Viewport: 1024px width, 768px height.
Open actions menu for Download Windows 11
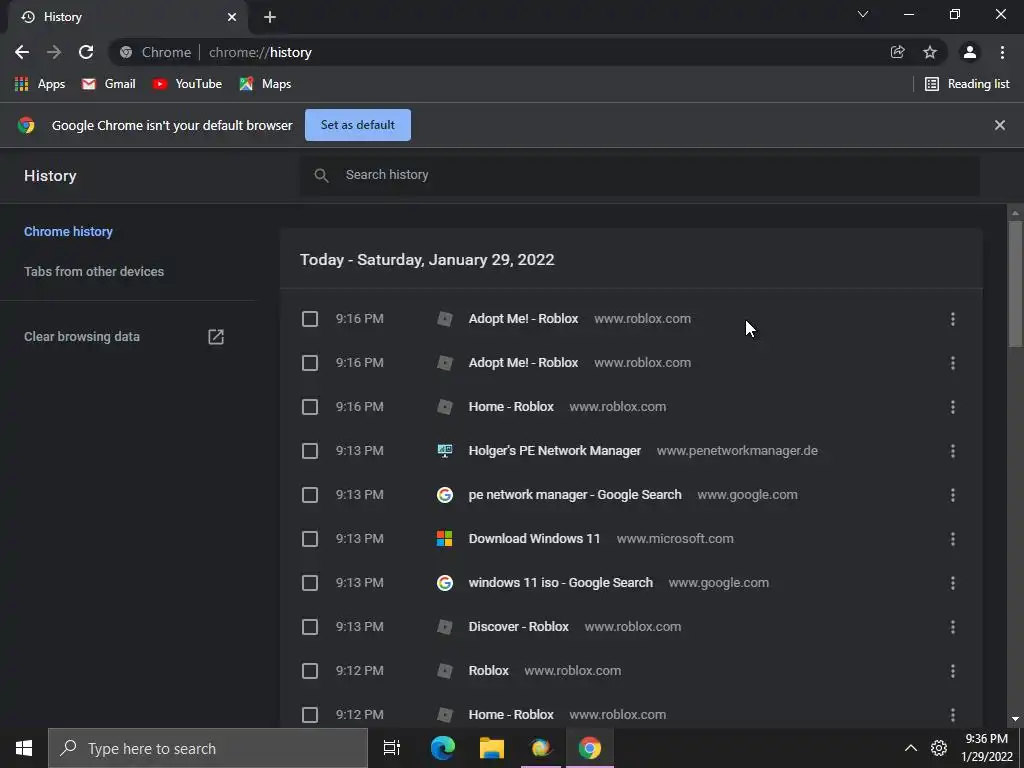pos(953,539)
